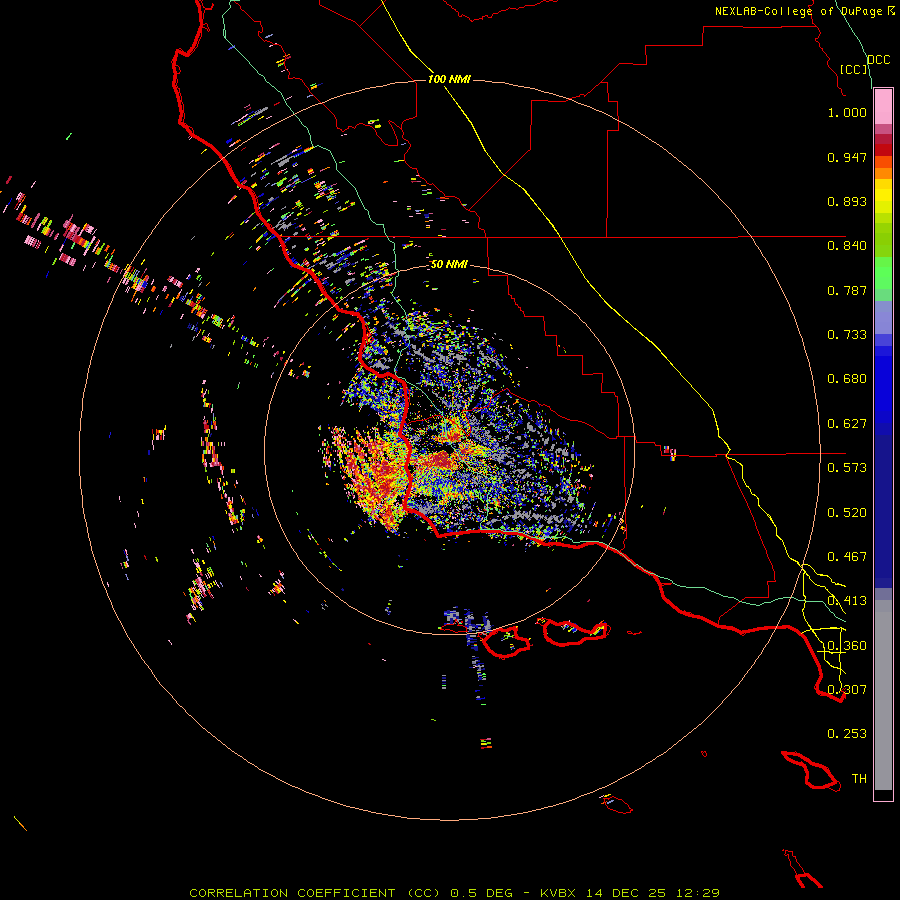The height and width of the screenshot is (900, 900).
Task: Click the 0.787 scale value
Action: pos(847,290)
